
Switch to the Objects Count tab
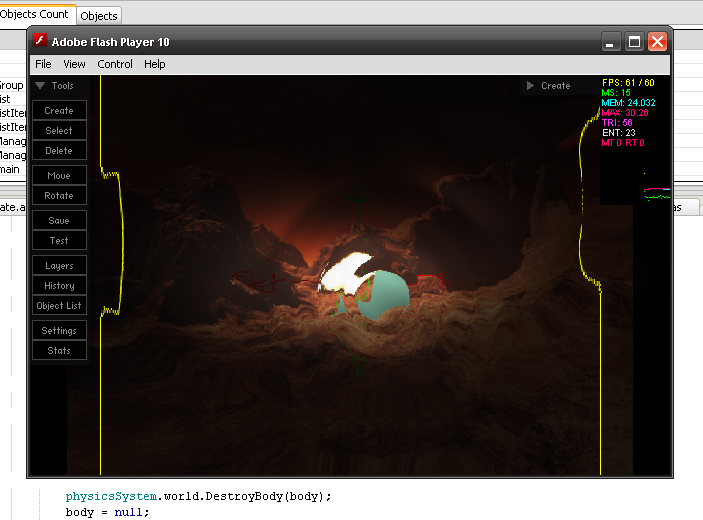tap(35, 14)
